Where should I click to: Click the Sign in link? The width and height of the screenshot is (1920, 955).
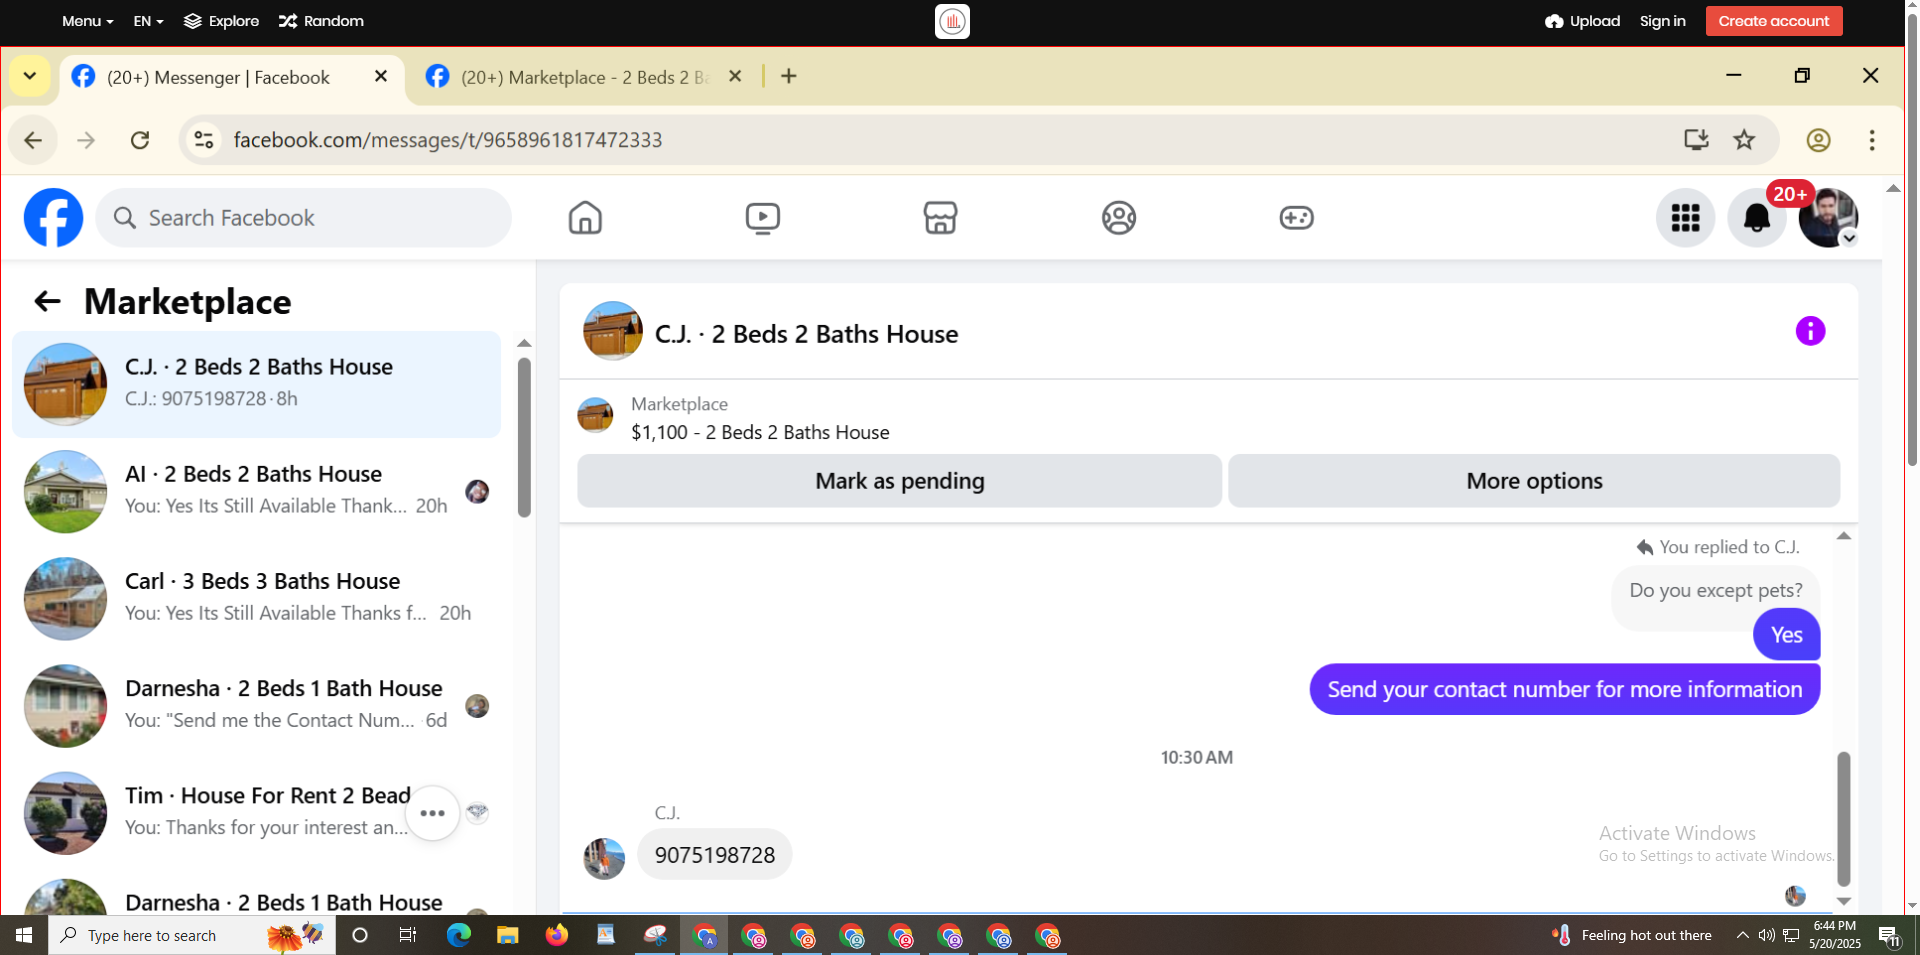coord(1662,21)
